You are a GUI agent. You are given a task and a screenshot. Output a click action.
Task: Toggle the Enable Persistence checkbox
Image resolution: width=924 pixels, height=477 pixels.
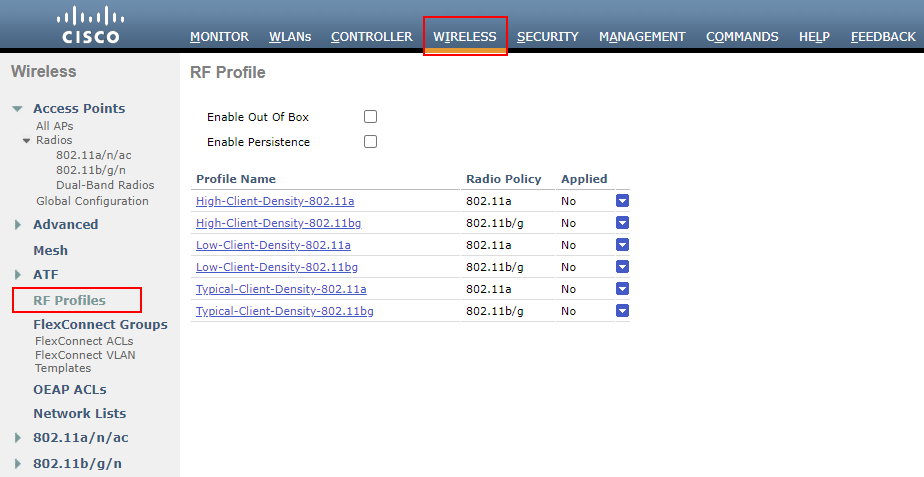click(x=370, y=142)
